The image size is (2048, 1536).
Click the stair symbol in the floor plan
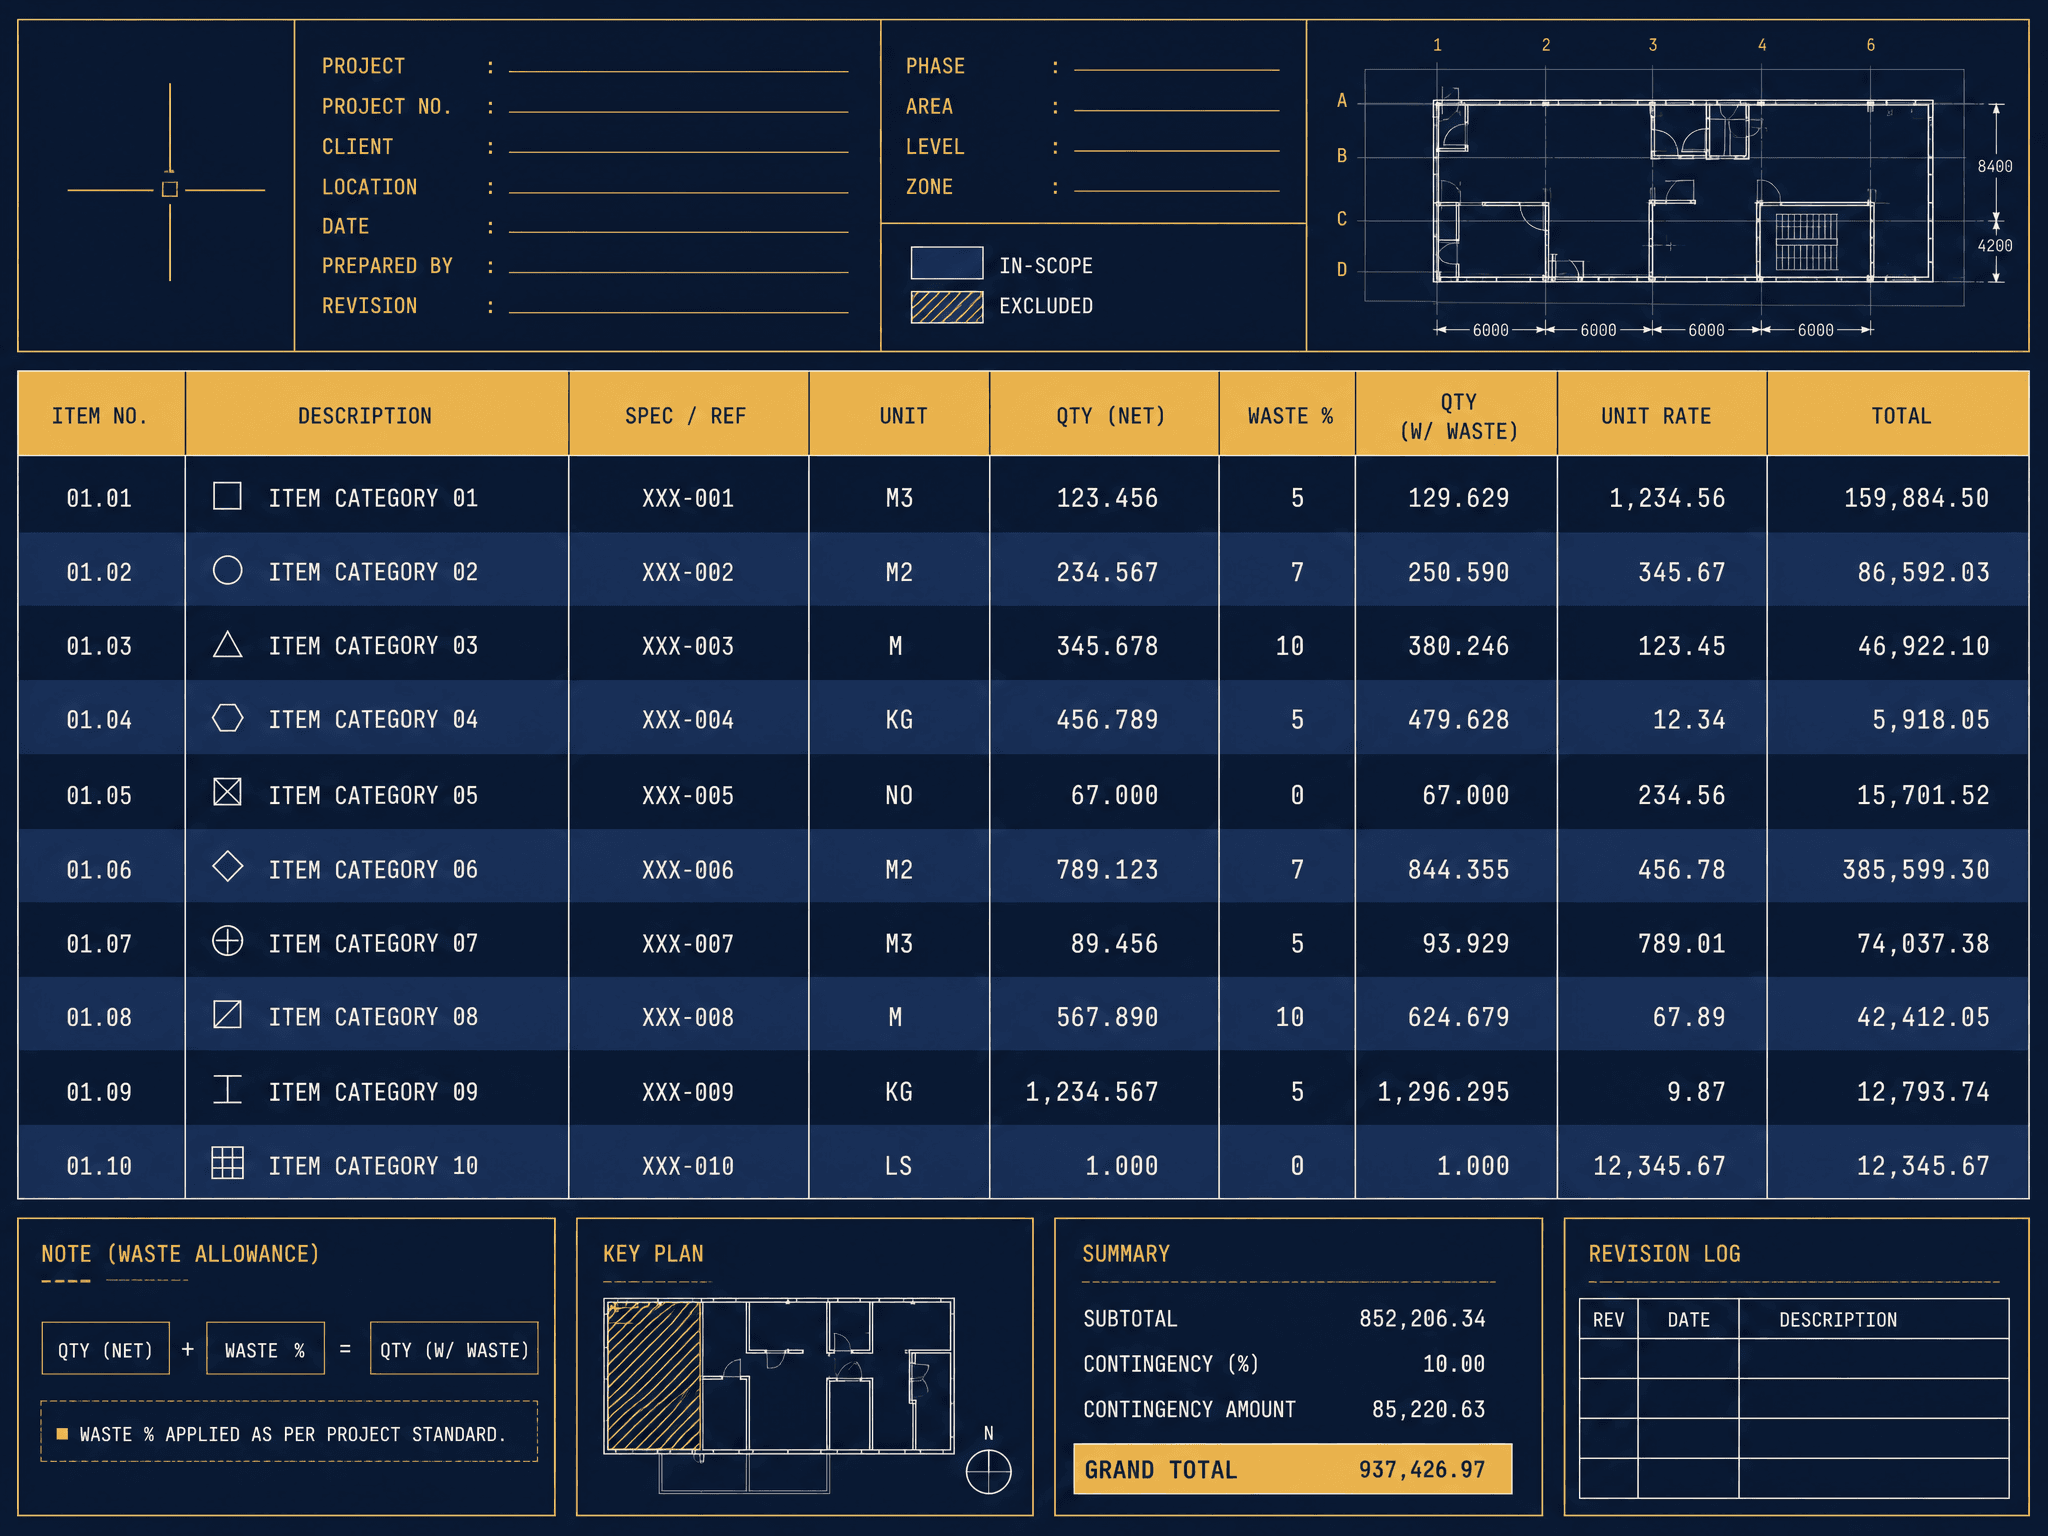1806,242
